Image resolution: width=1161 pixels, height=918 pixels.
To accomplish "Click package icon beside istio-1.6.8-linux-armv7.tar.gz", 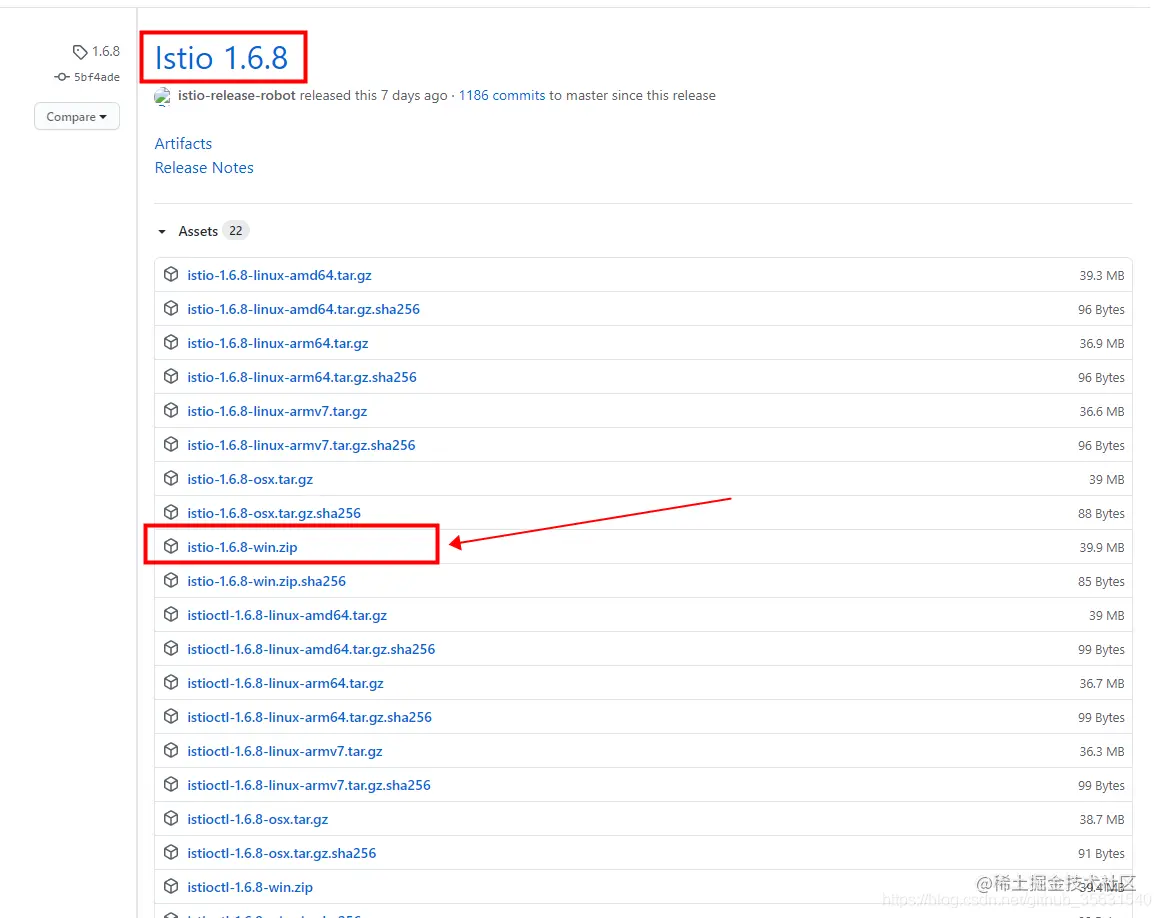I will [171, 411].
